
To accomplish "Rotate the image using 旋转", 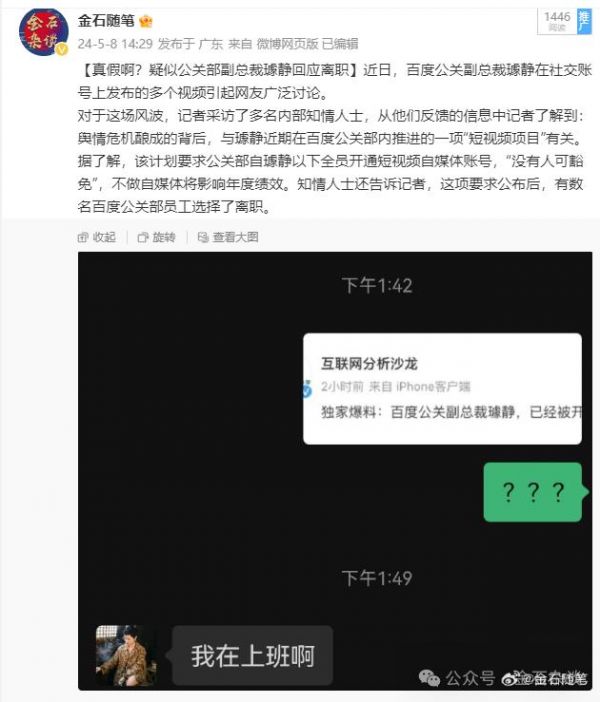I will pyautogui.click(x=156, y=237).
